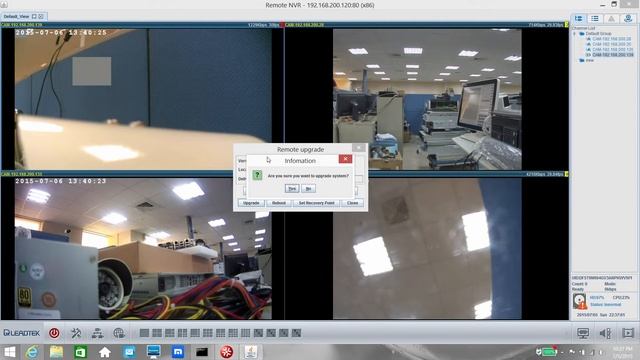This screenshot has width=640, height=360.
Task: Click the question mark icon in Information dialog
Action: pos(257,176)
